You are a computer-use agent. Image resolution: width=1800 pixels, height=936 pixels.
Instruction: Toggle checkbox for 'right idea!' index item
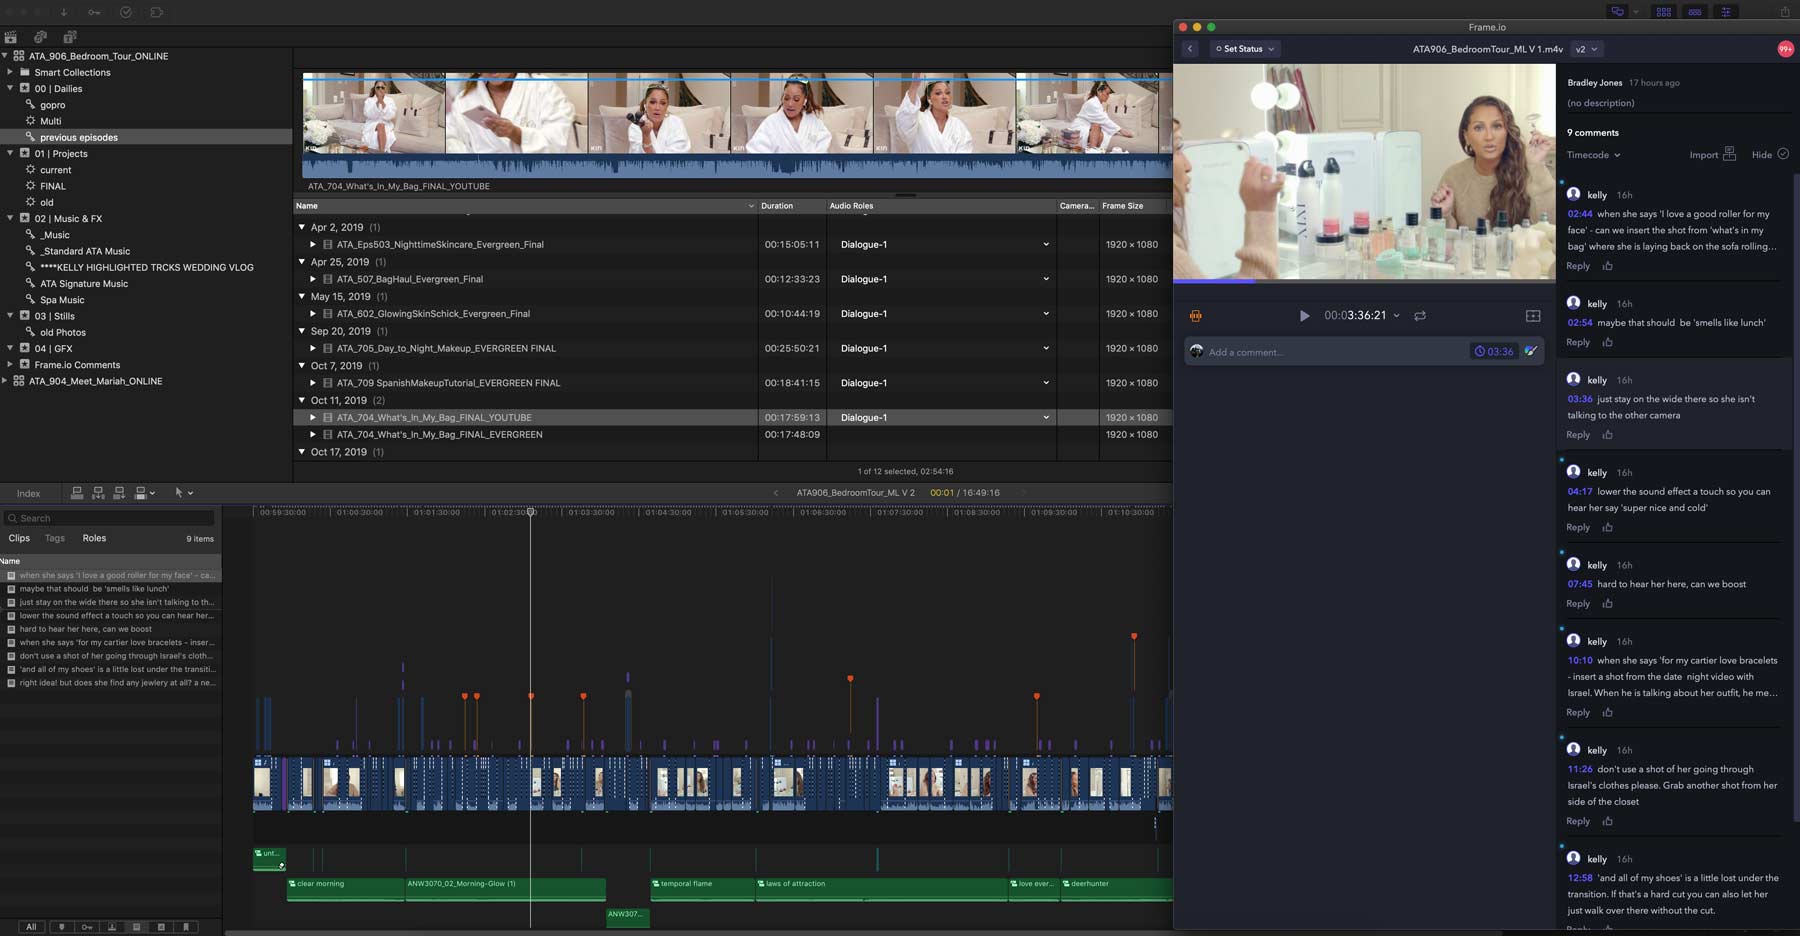point(11,683)
